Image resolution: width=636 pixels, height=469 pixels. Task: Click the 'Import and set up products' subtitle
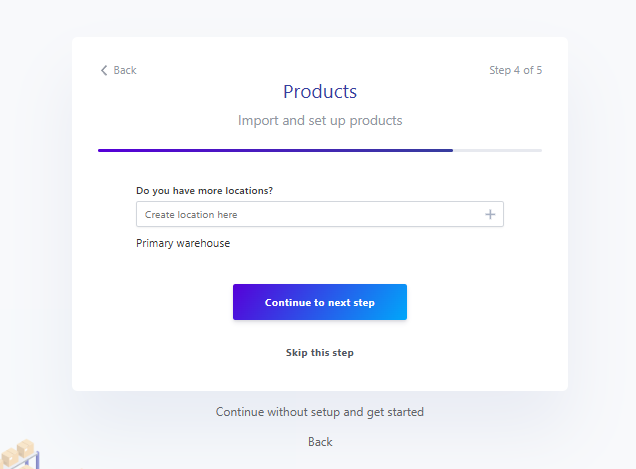pos(320,121)
